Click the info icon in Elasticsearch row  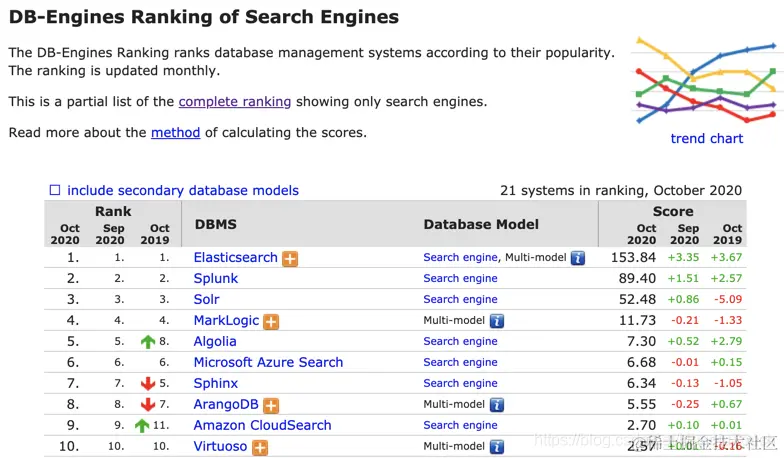[577, 258]
